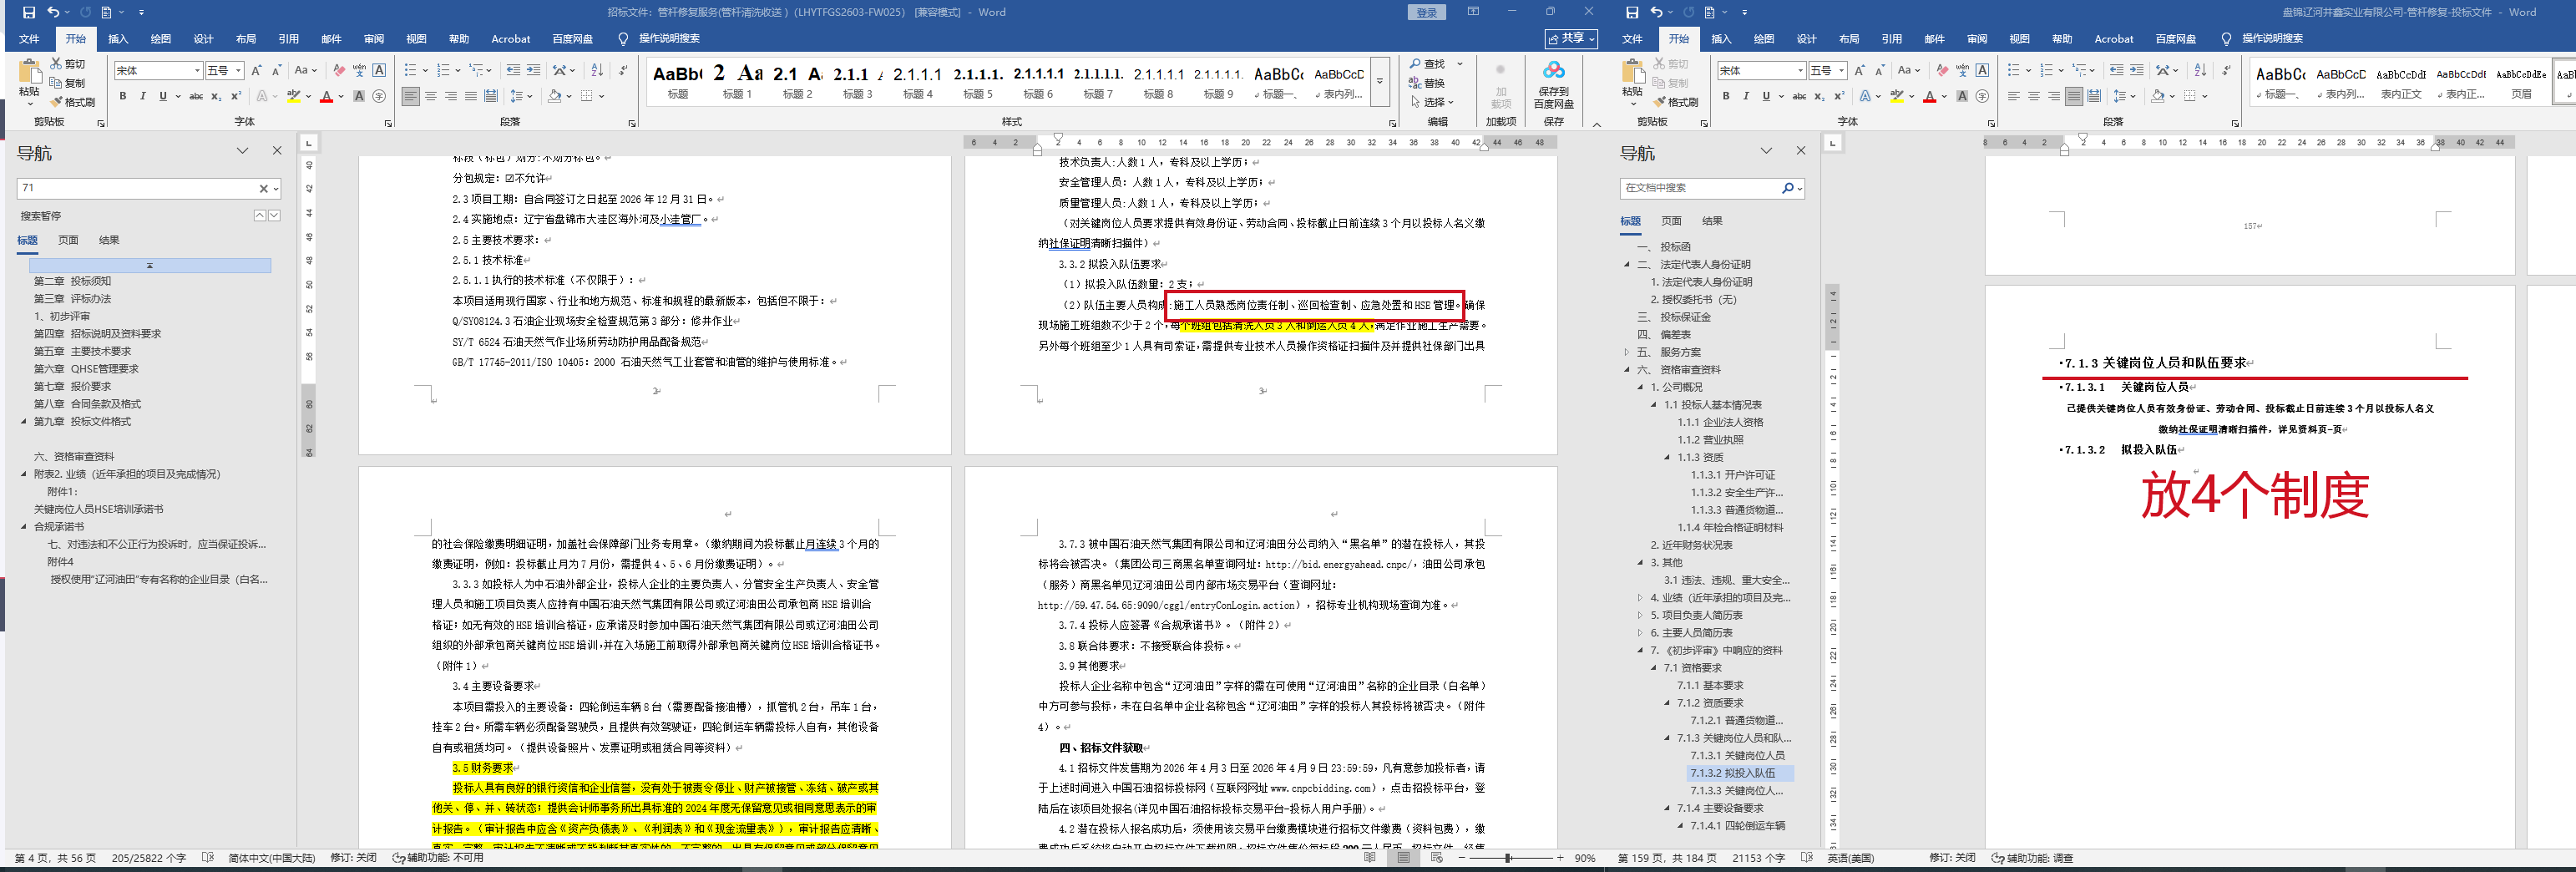Toggle Bold in the left window ribbon

[x=123, y=96]
